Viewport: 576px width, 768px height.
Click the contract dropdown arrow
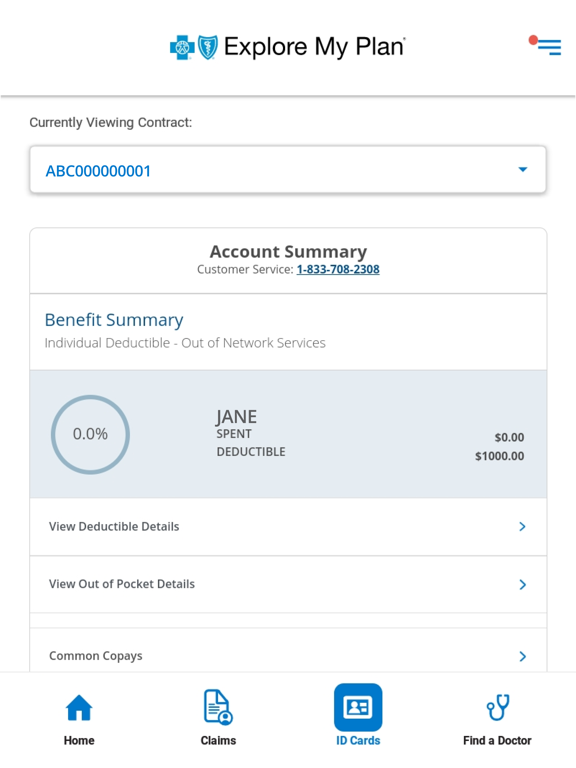523,169
